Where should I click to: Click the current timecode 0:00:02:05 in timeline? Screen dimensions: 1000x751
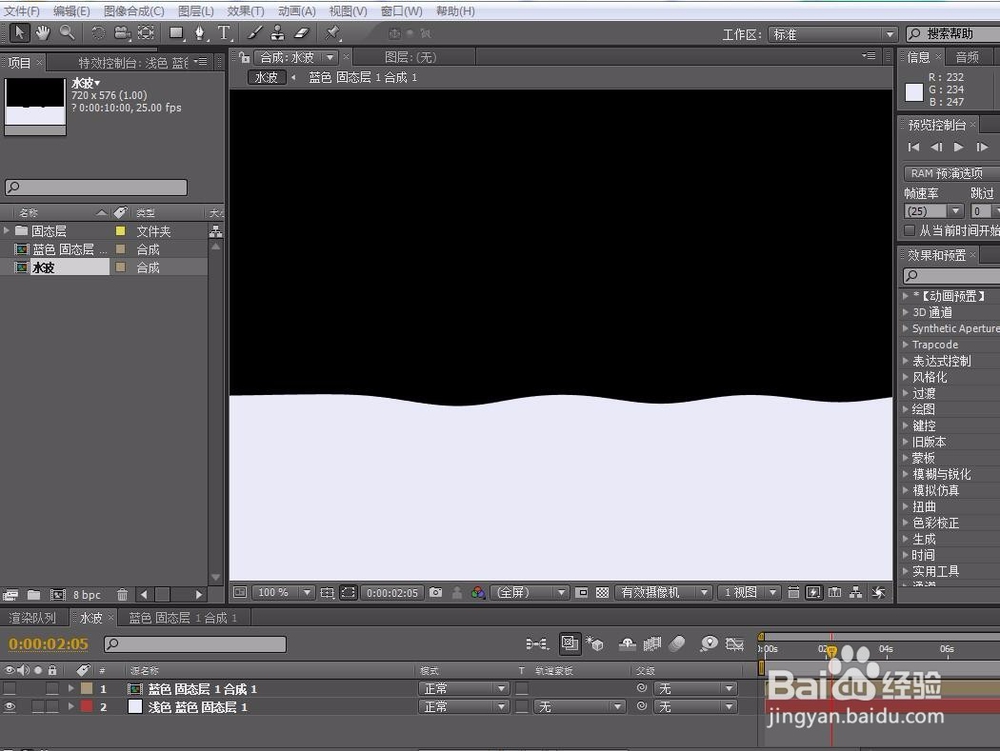48,644
